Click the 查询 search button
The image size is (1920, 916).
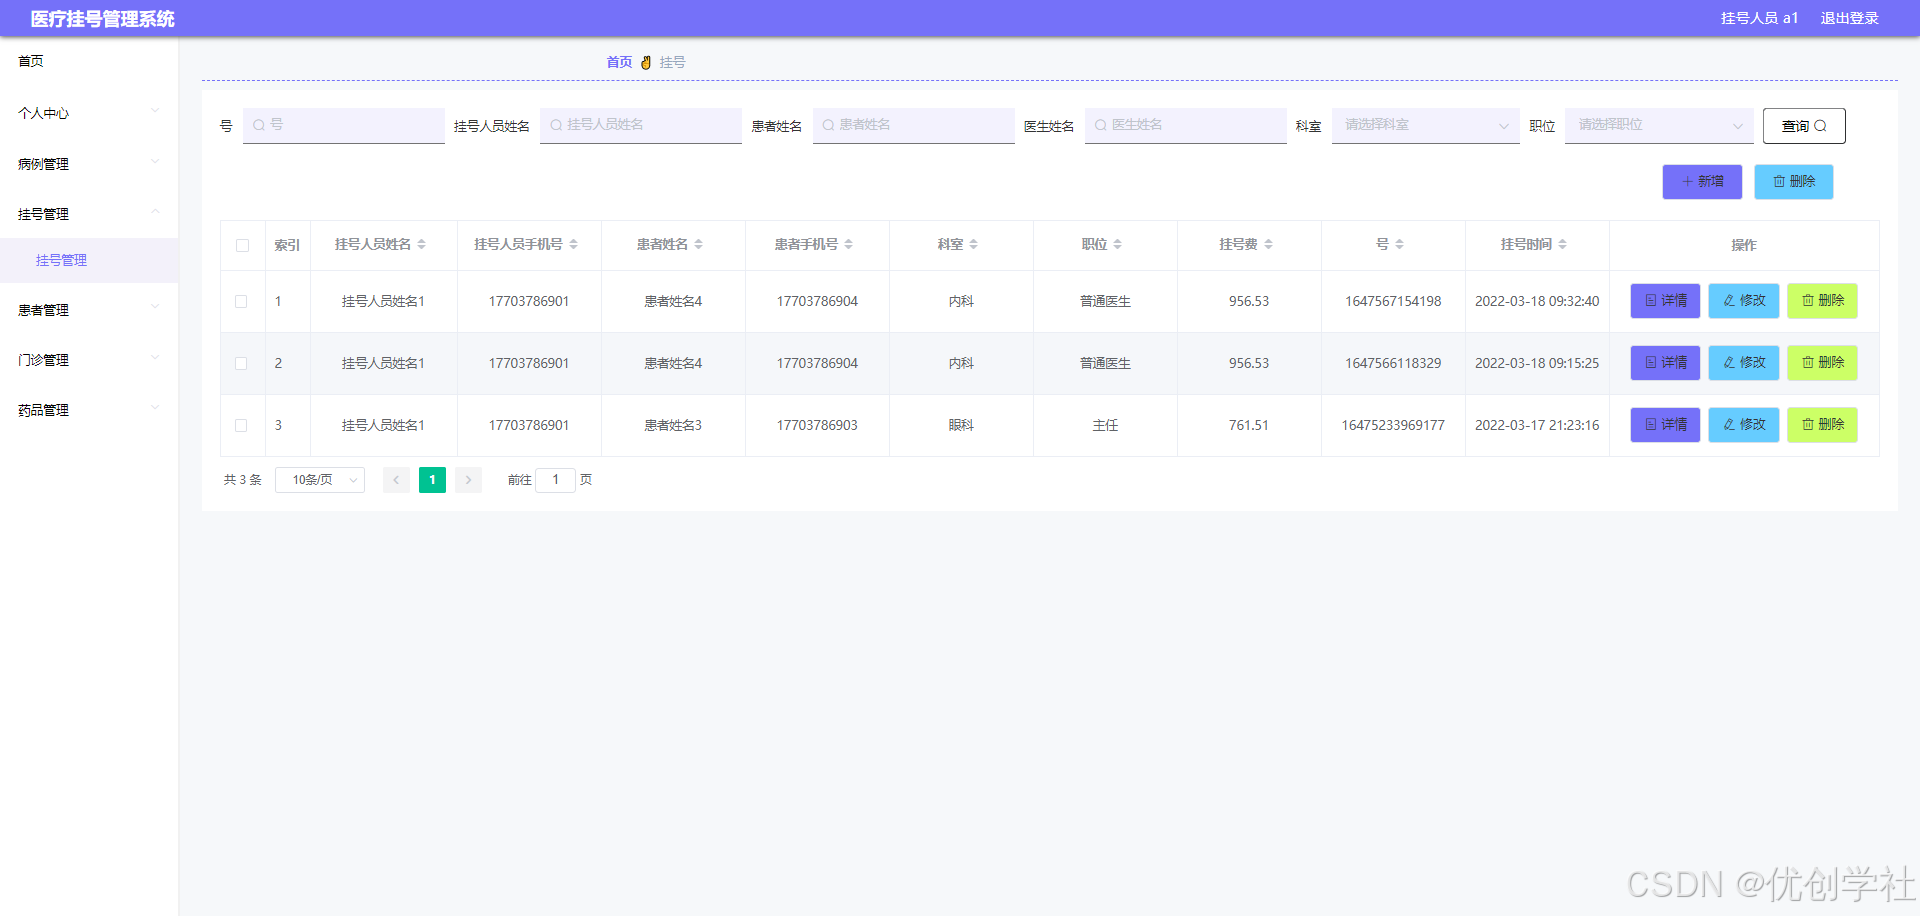coord(1804,126)
